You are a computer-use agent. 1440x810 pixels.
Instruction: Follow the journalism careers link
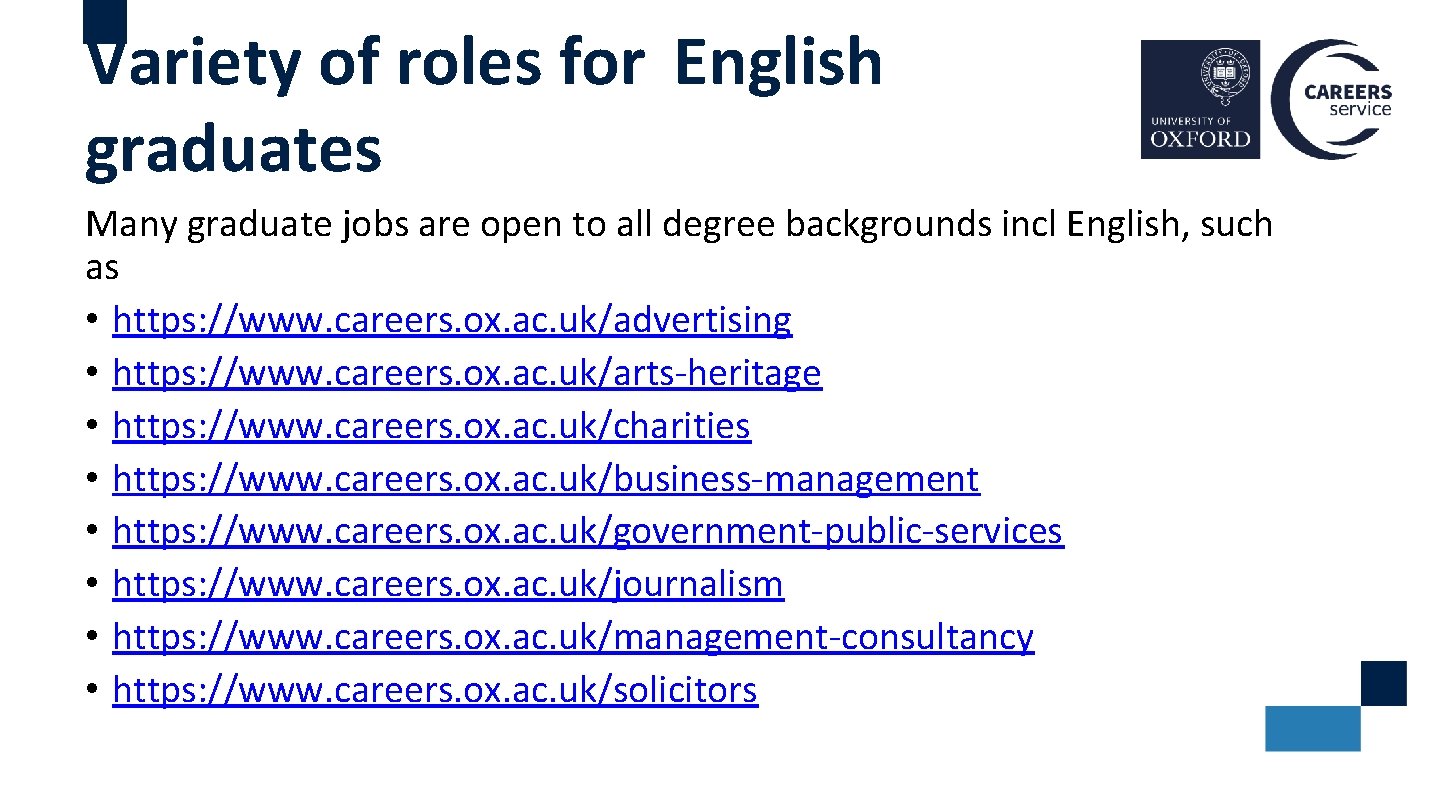(x=448, y=585)
